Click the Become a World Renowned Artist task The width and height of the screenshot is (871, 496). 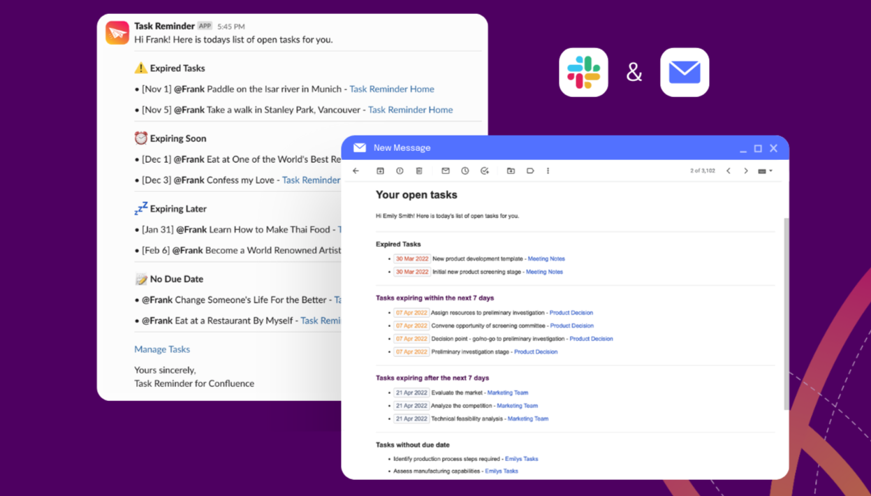(273, 250)
